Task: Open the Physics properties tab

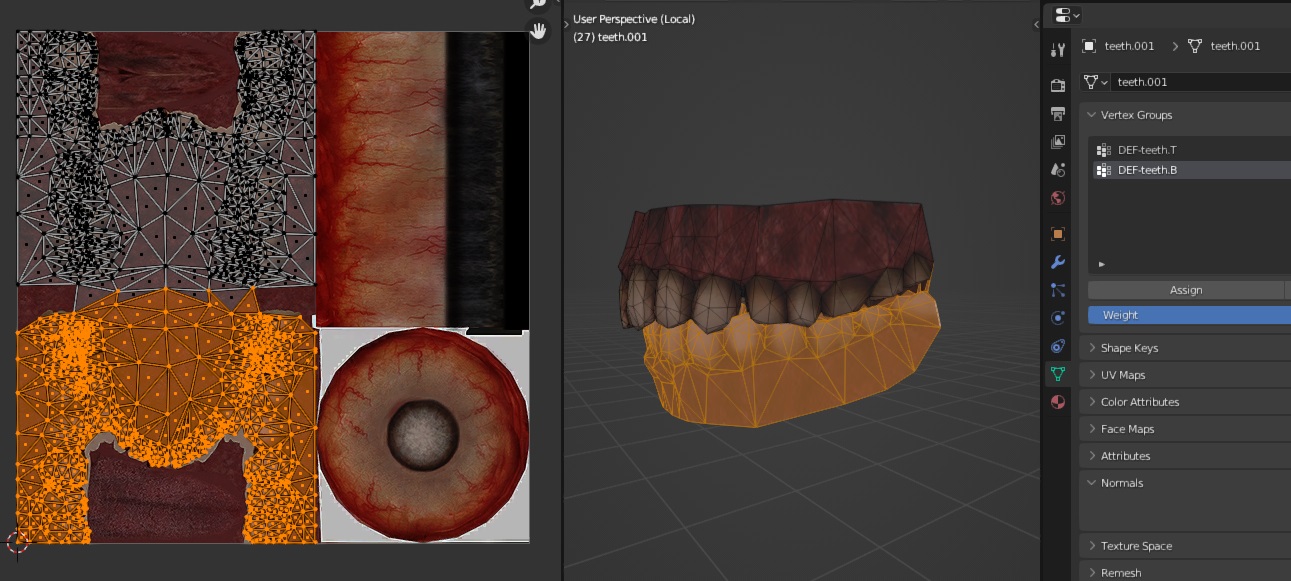Action: click(x=1058, y=318)
